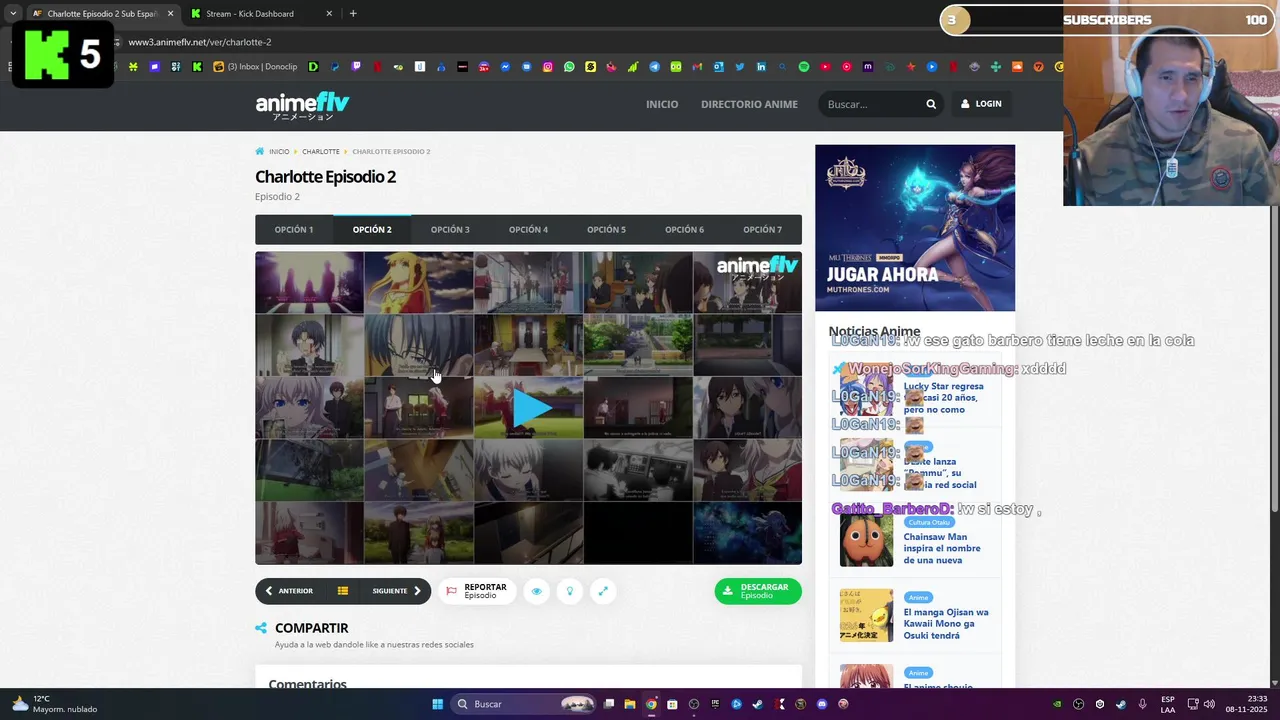Click the magnifier search icon in header

(931, 104)
